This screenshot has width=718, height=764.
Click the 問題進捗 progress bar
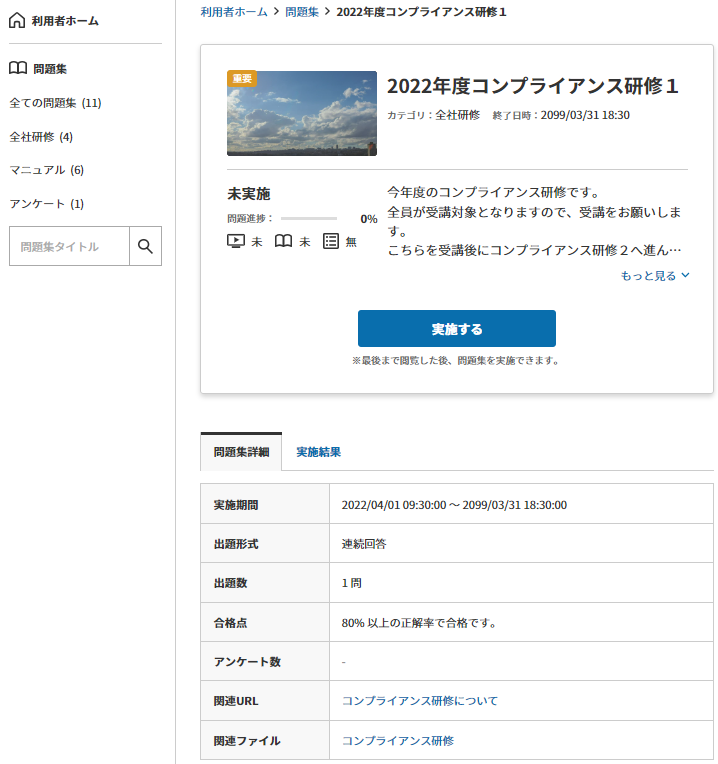click(309, 219)
